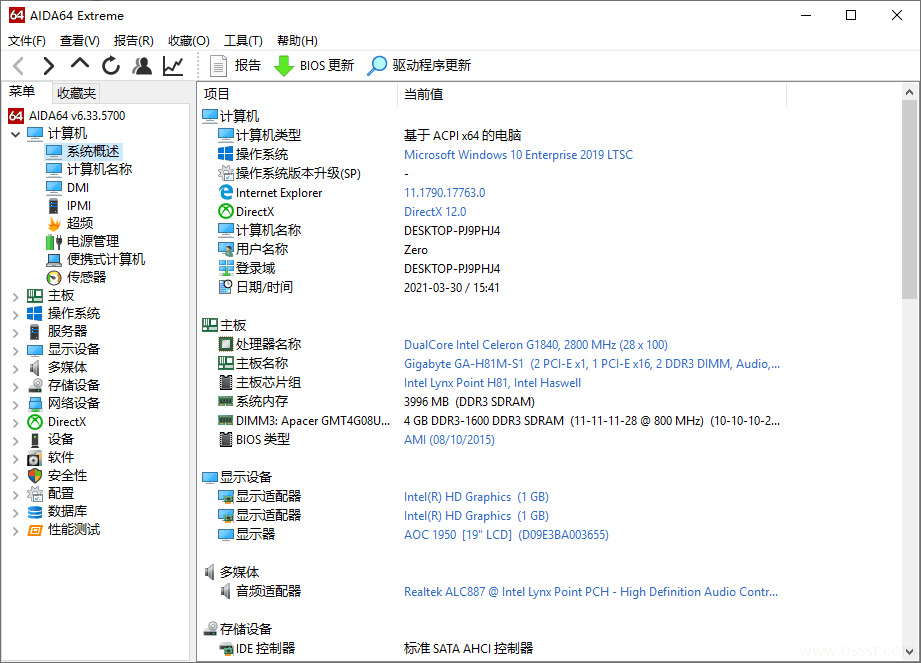Click the AIDA64 v6.33.5700 root icon
The height and width of the screenshot is (663, 921).
click(16, 116)
